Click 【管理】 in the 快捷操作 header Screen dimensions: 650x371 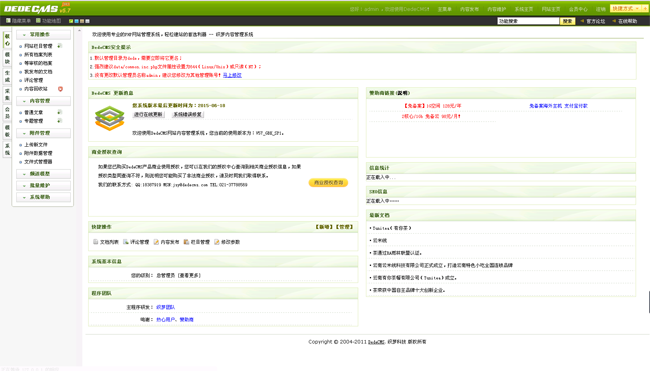344,227
